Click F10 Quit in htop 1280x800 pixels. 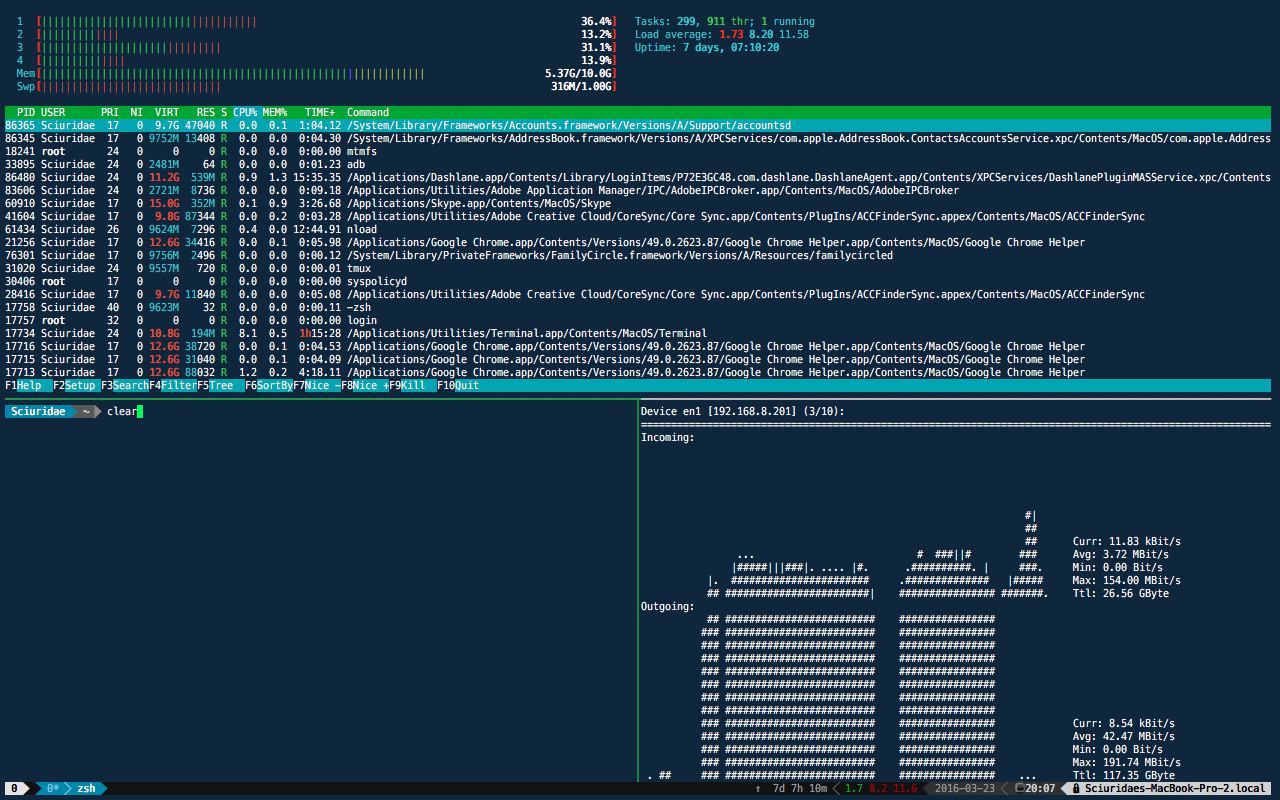click(x=458, y=385)
